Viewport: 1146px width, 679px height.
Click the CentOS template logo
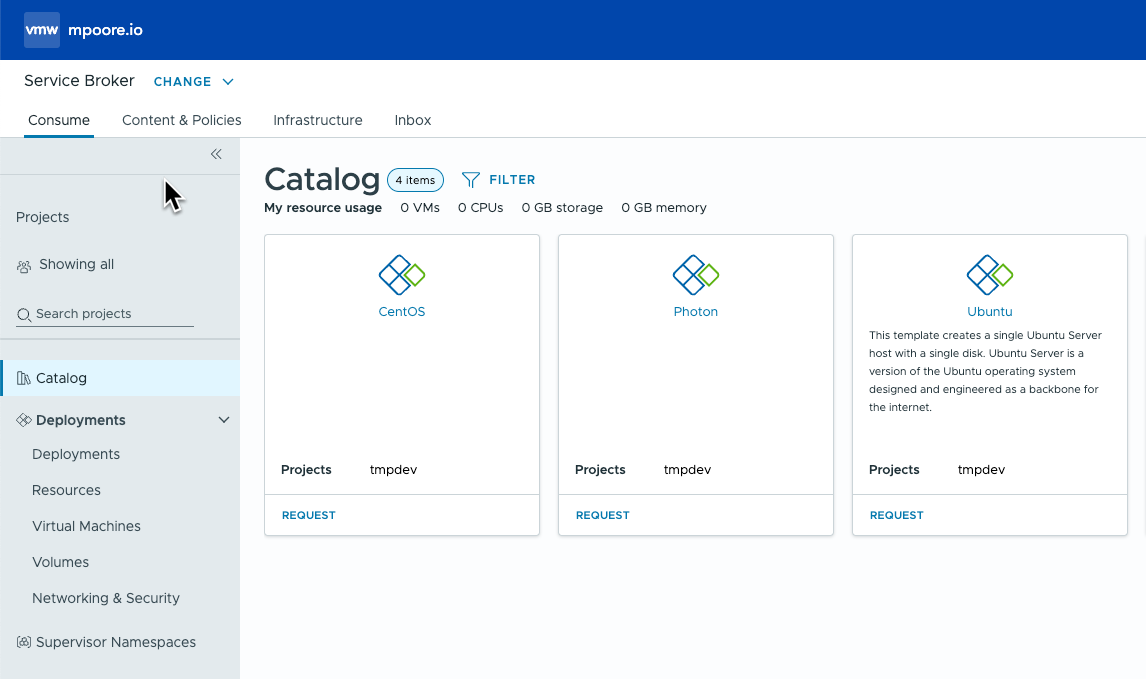pyautogui.click(x=402, y=275)
